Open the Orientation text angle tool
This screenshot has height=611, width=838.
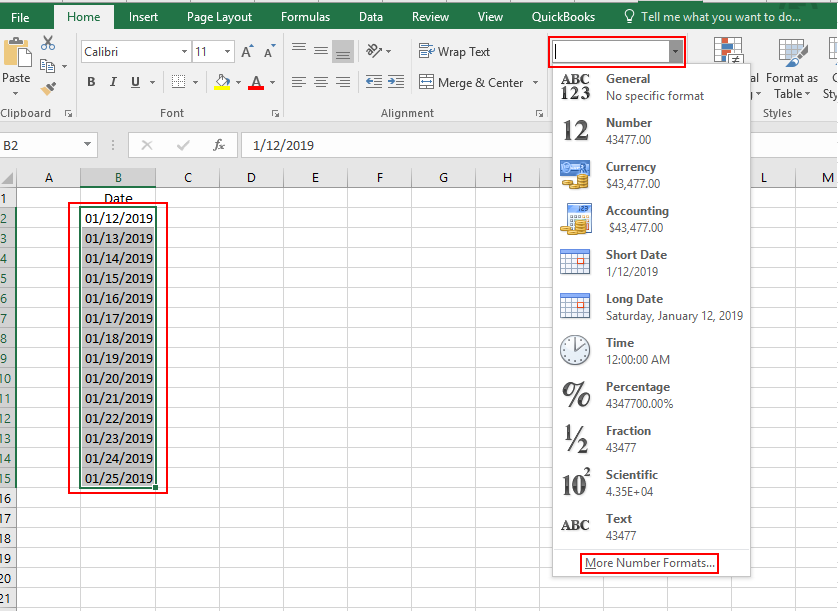tap(374, 51)
